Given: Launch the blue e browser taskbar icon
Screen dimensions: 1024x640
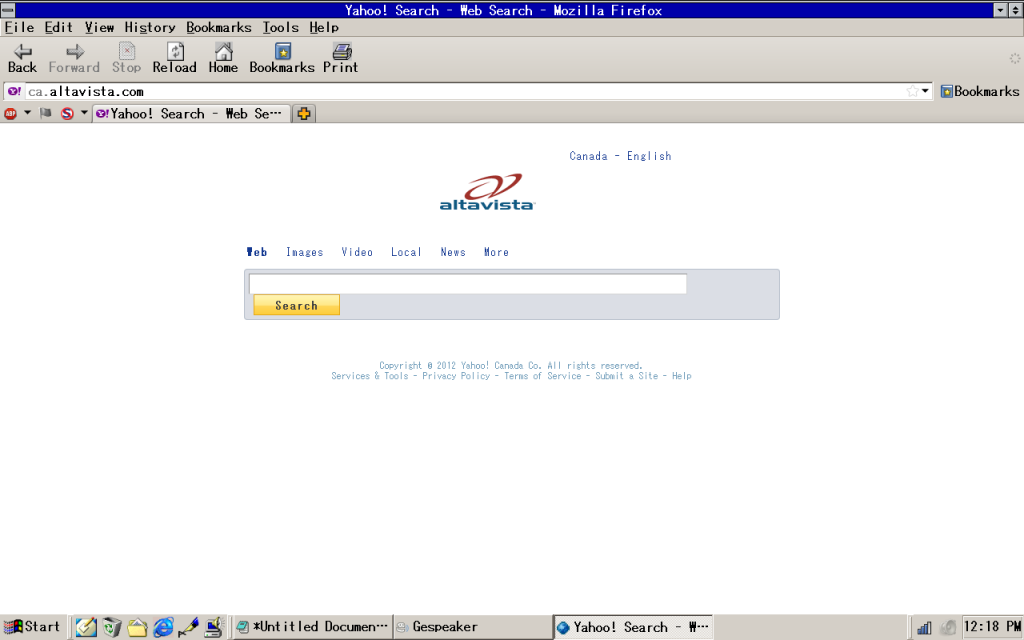Looking at the screenshot, I should coord(163,627).
